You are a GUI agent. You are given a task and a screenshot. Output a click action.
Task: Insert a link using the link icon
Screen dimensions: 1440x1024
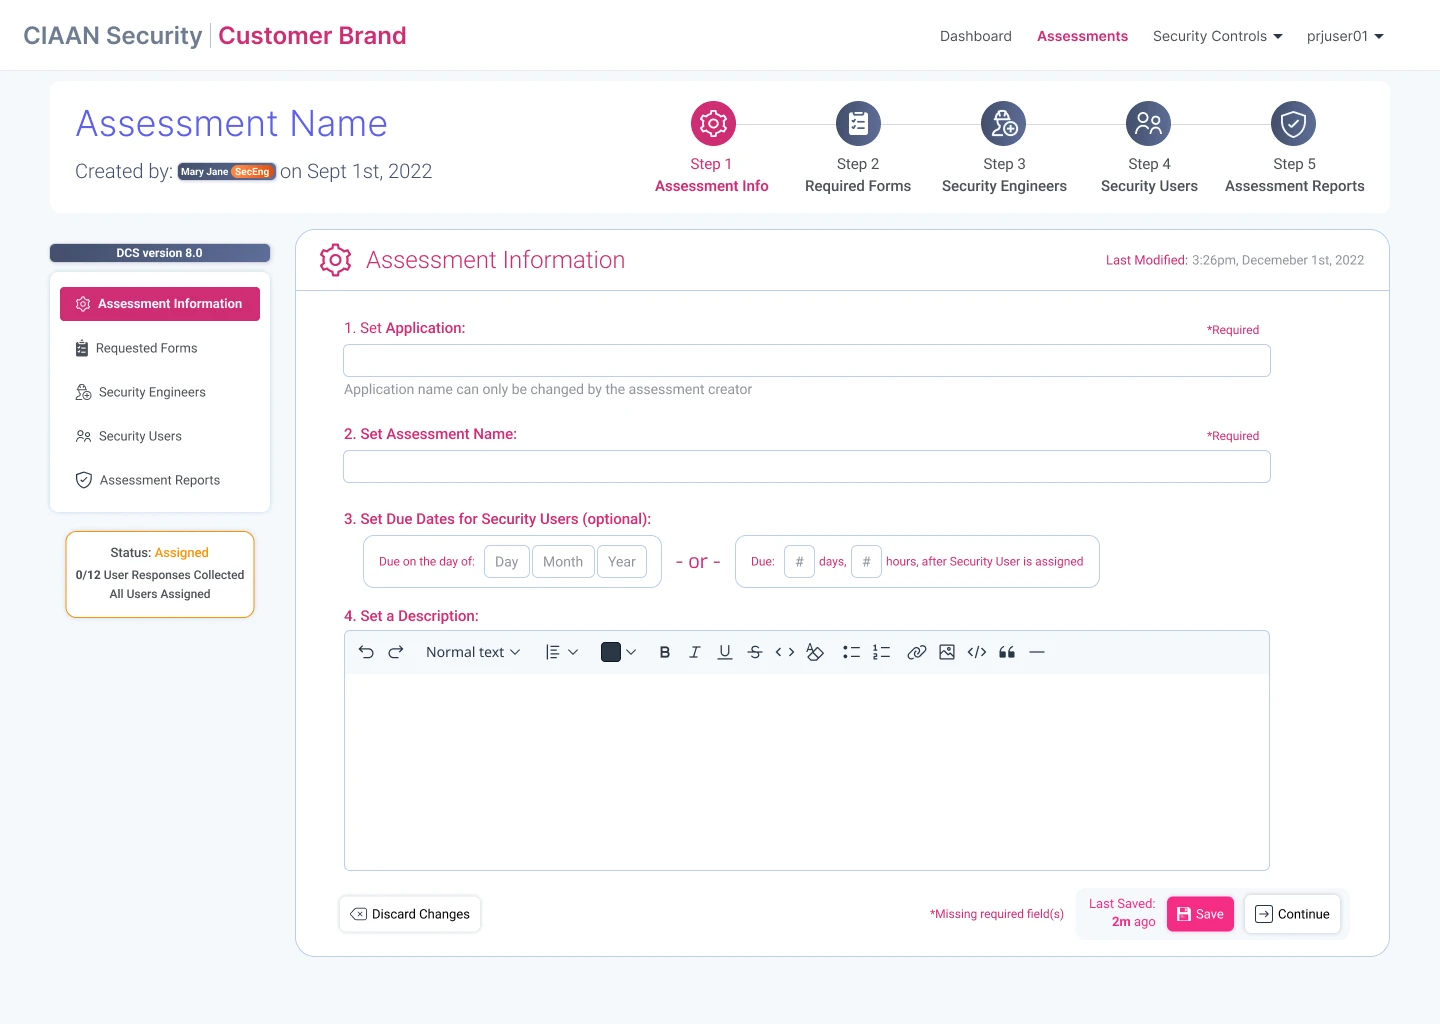tap(916, 652)
